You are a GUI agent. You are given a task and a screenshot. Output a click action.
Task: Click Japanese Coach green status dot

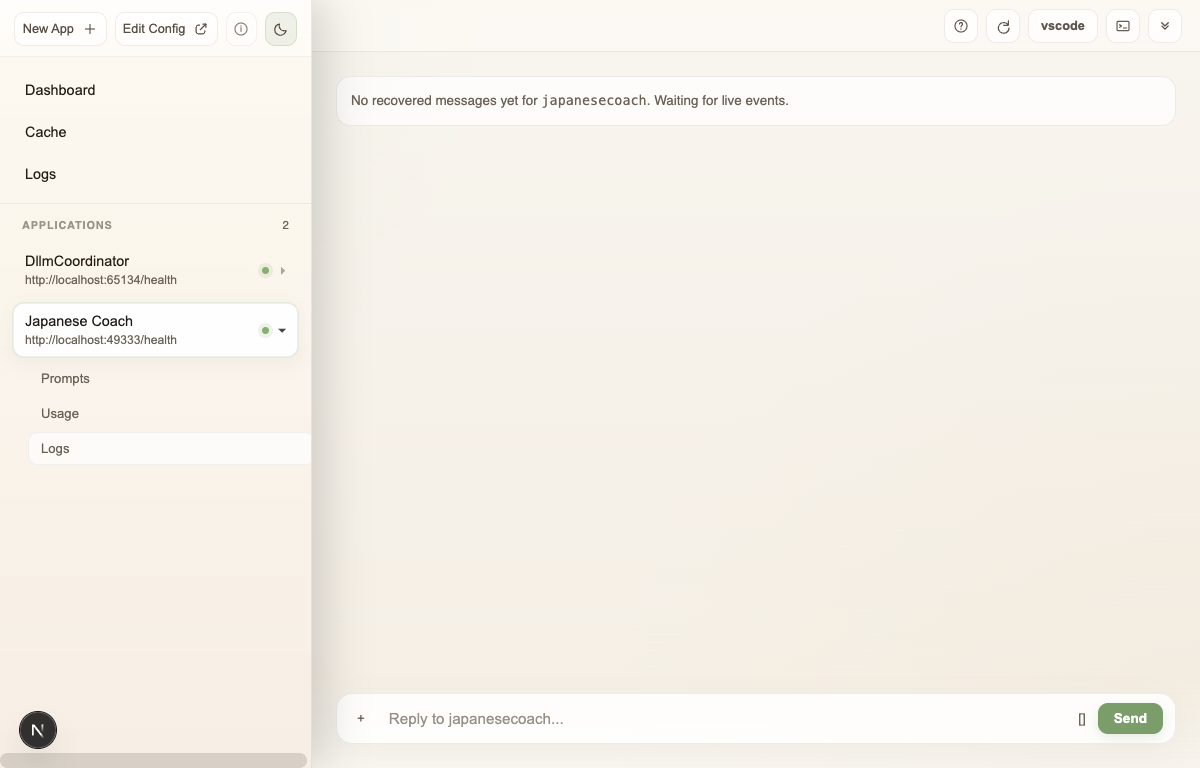pyautogui.click(x=265, y=330)
